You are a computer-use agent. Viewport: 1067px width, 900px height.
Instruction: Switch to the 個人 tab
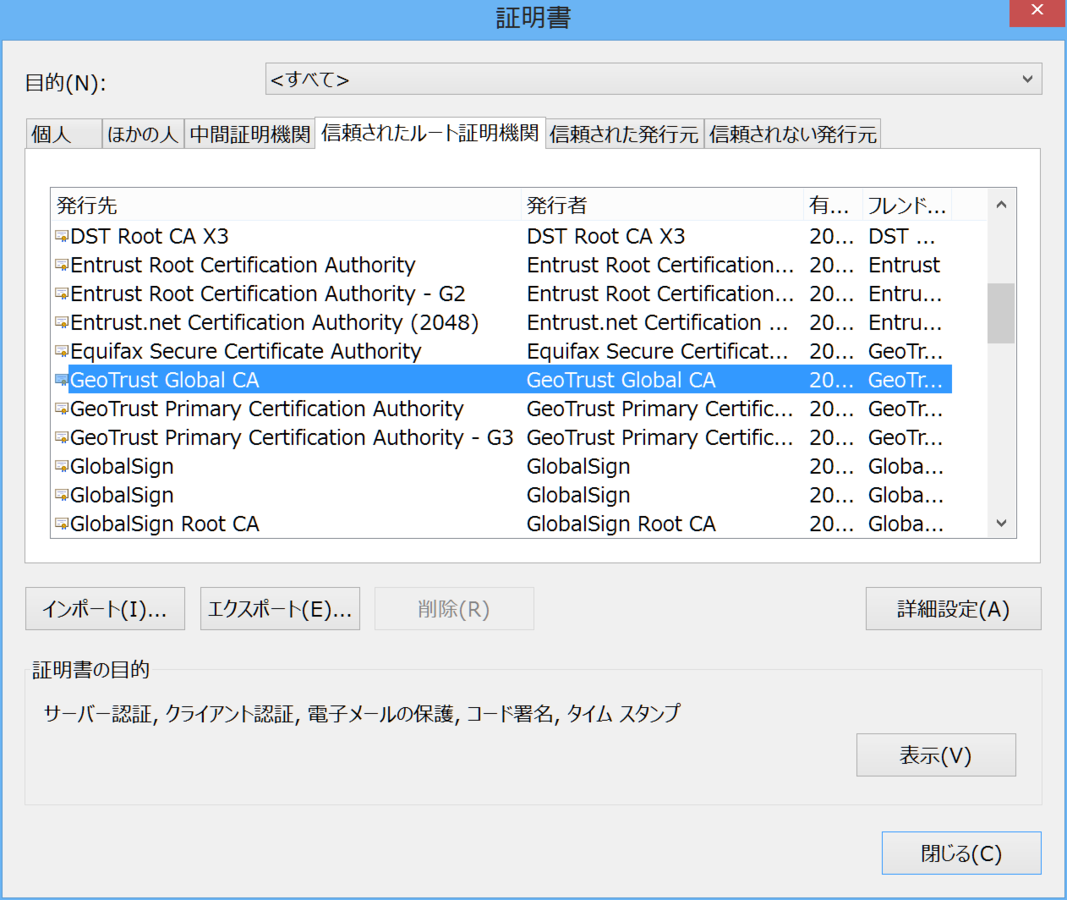pyautogui.click(x=63, y=134)
